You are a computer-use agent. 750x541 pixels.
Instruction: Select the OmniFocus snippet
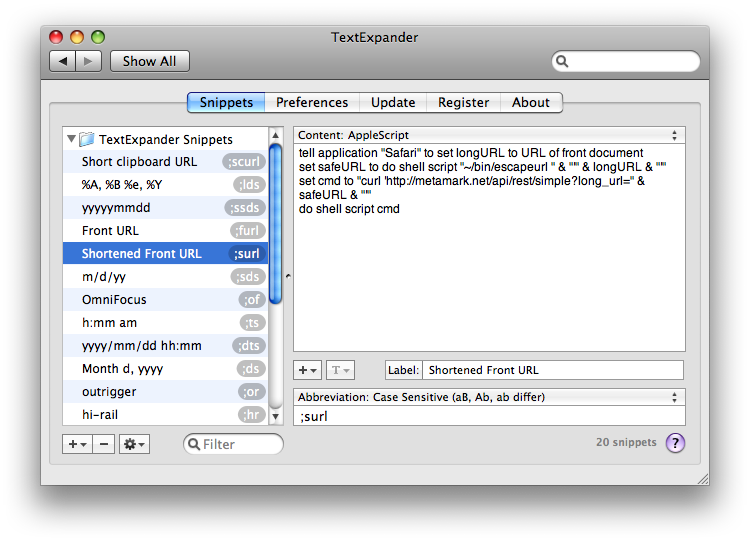[165, 299]
